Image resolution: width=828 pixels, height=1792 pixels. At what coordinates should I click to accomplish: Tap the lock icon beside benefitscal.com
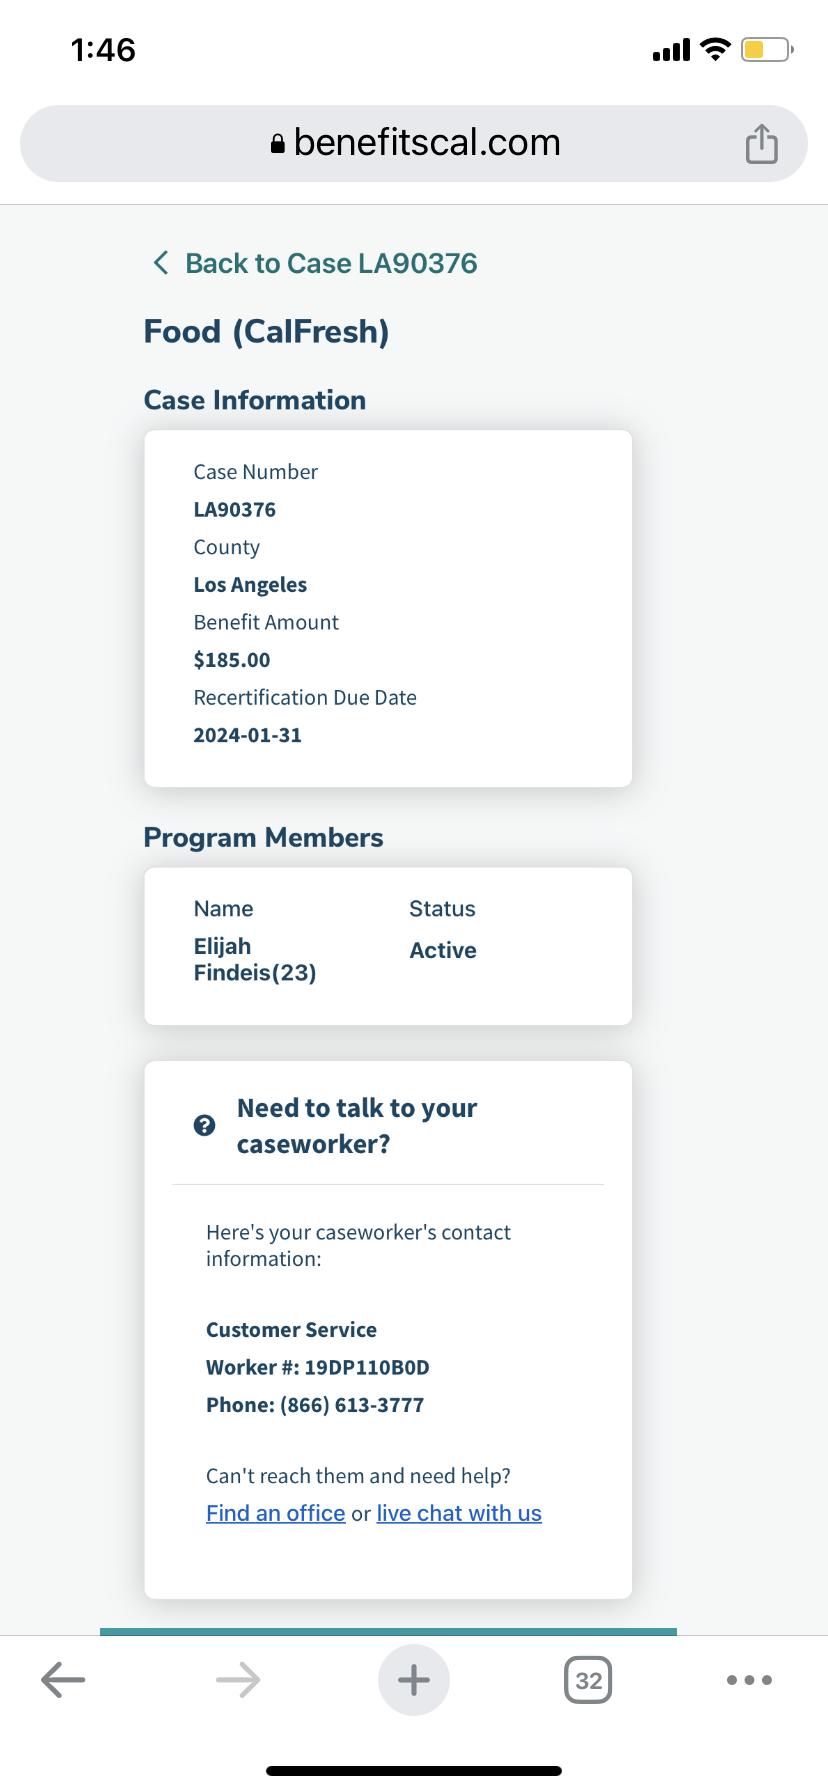coord(278,144)
